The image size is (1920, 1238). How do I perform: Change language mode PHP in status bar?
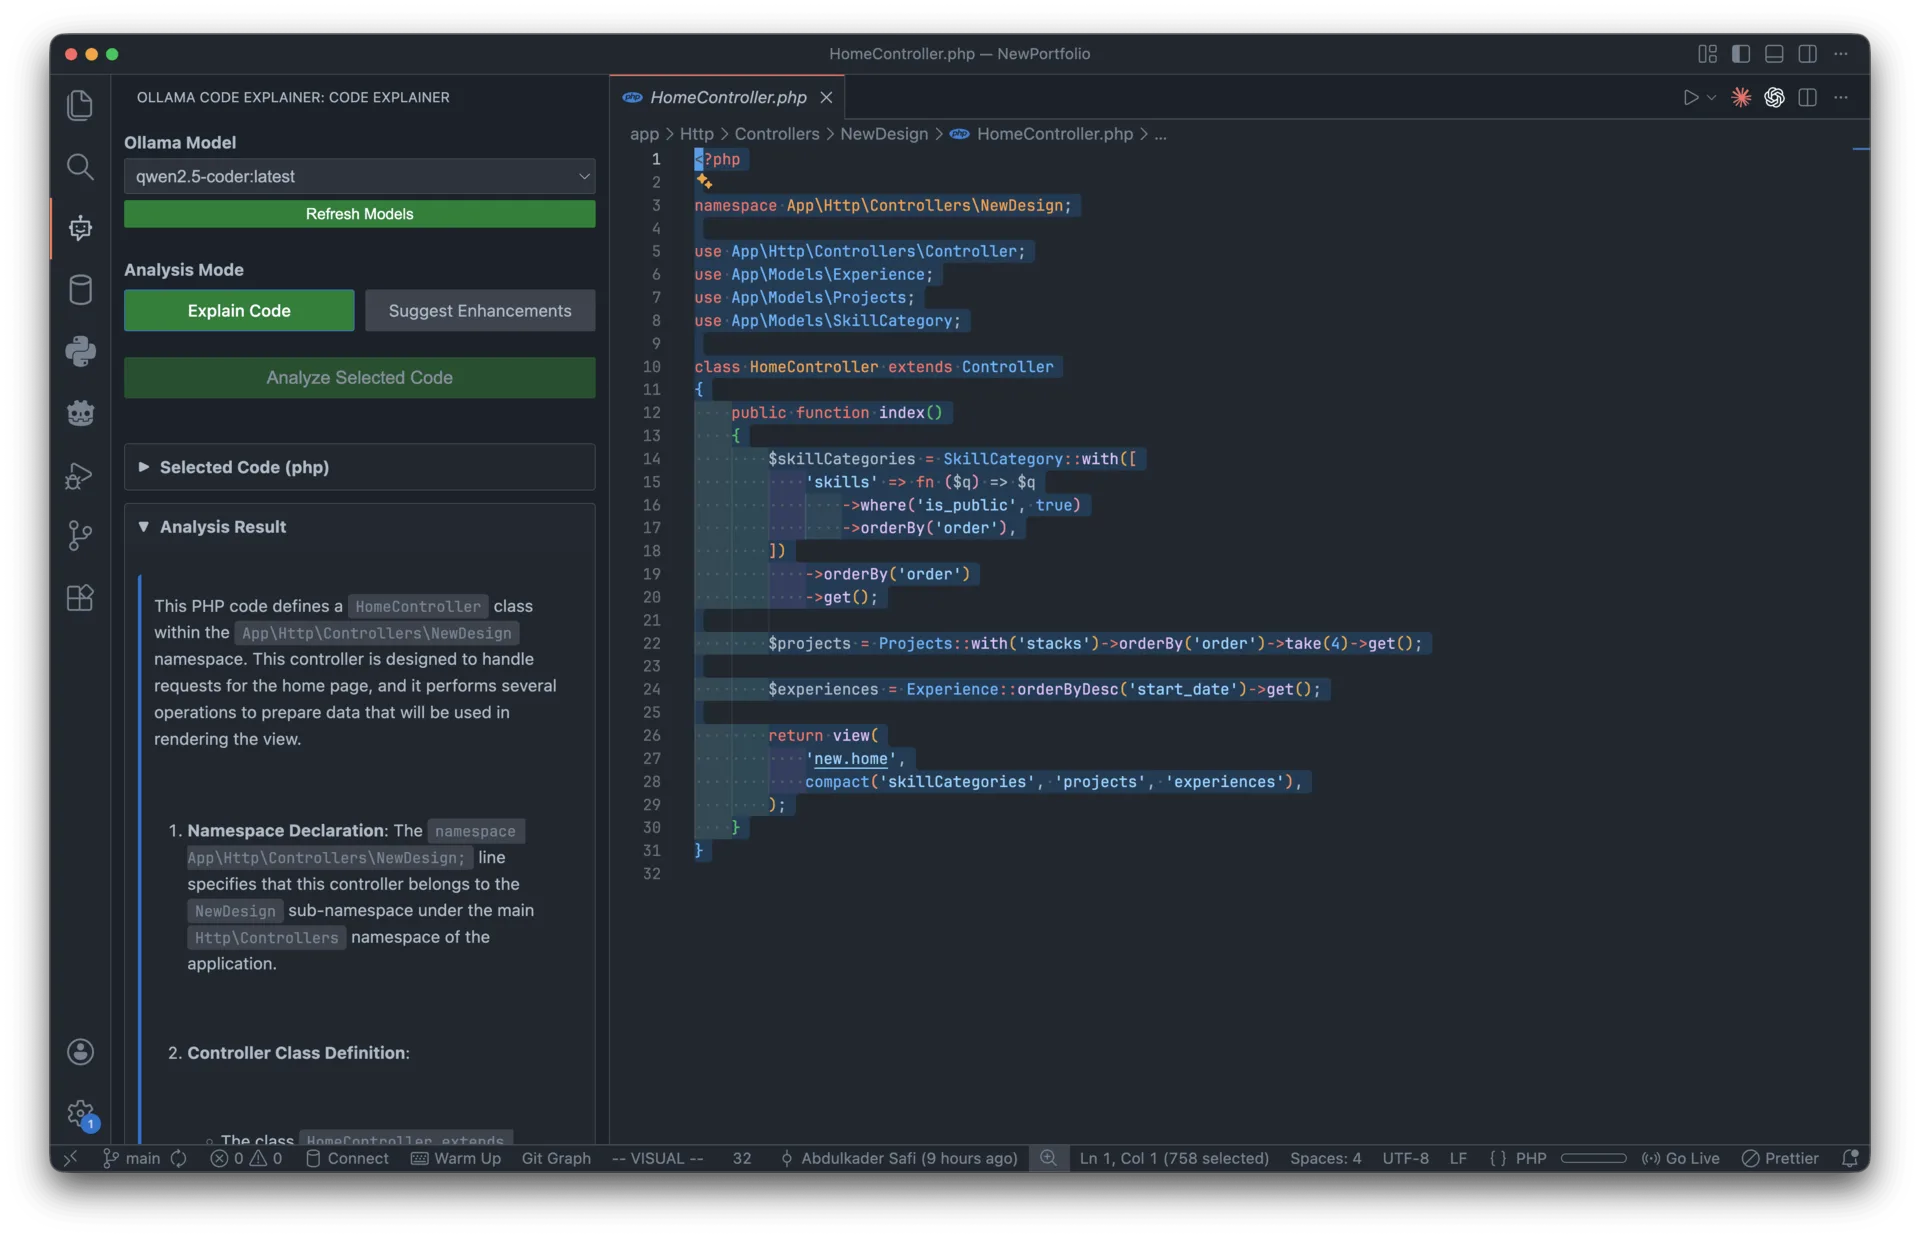[x=1531, y=1158]
